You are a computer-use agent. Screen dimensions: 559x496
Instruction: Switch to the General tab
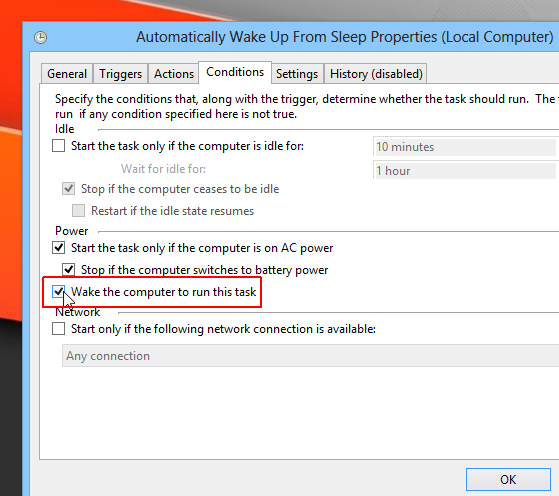tap(67, 74)
